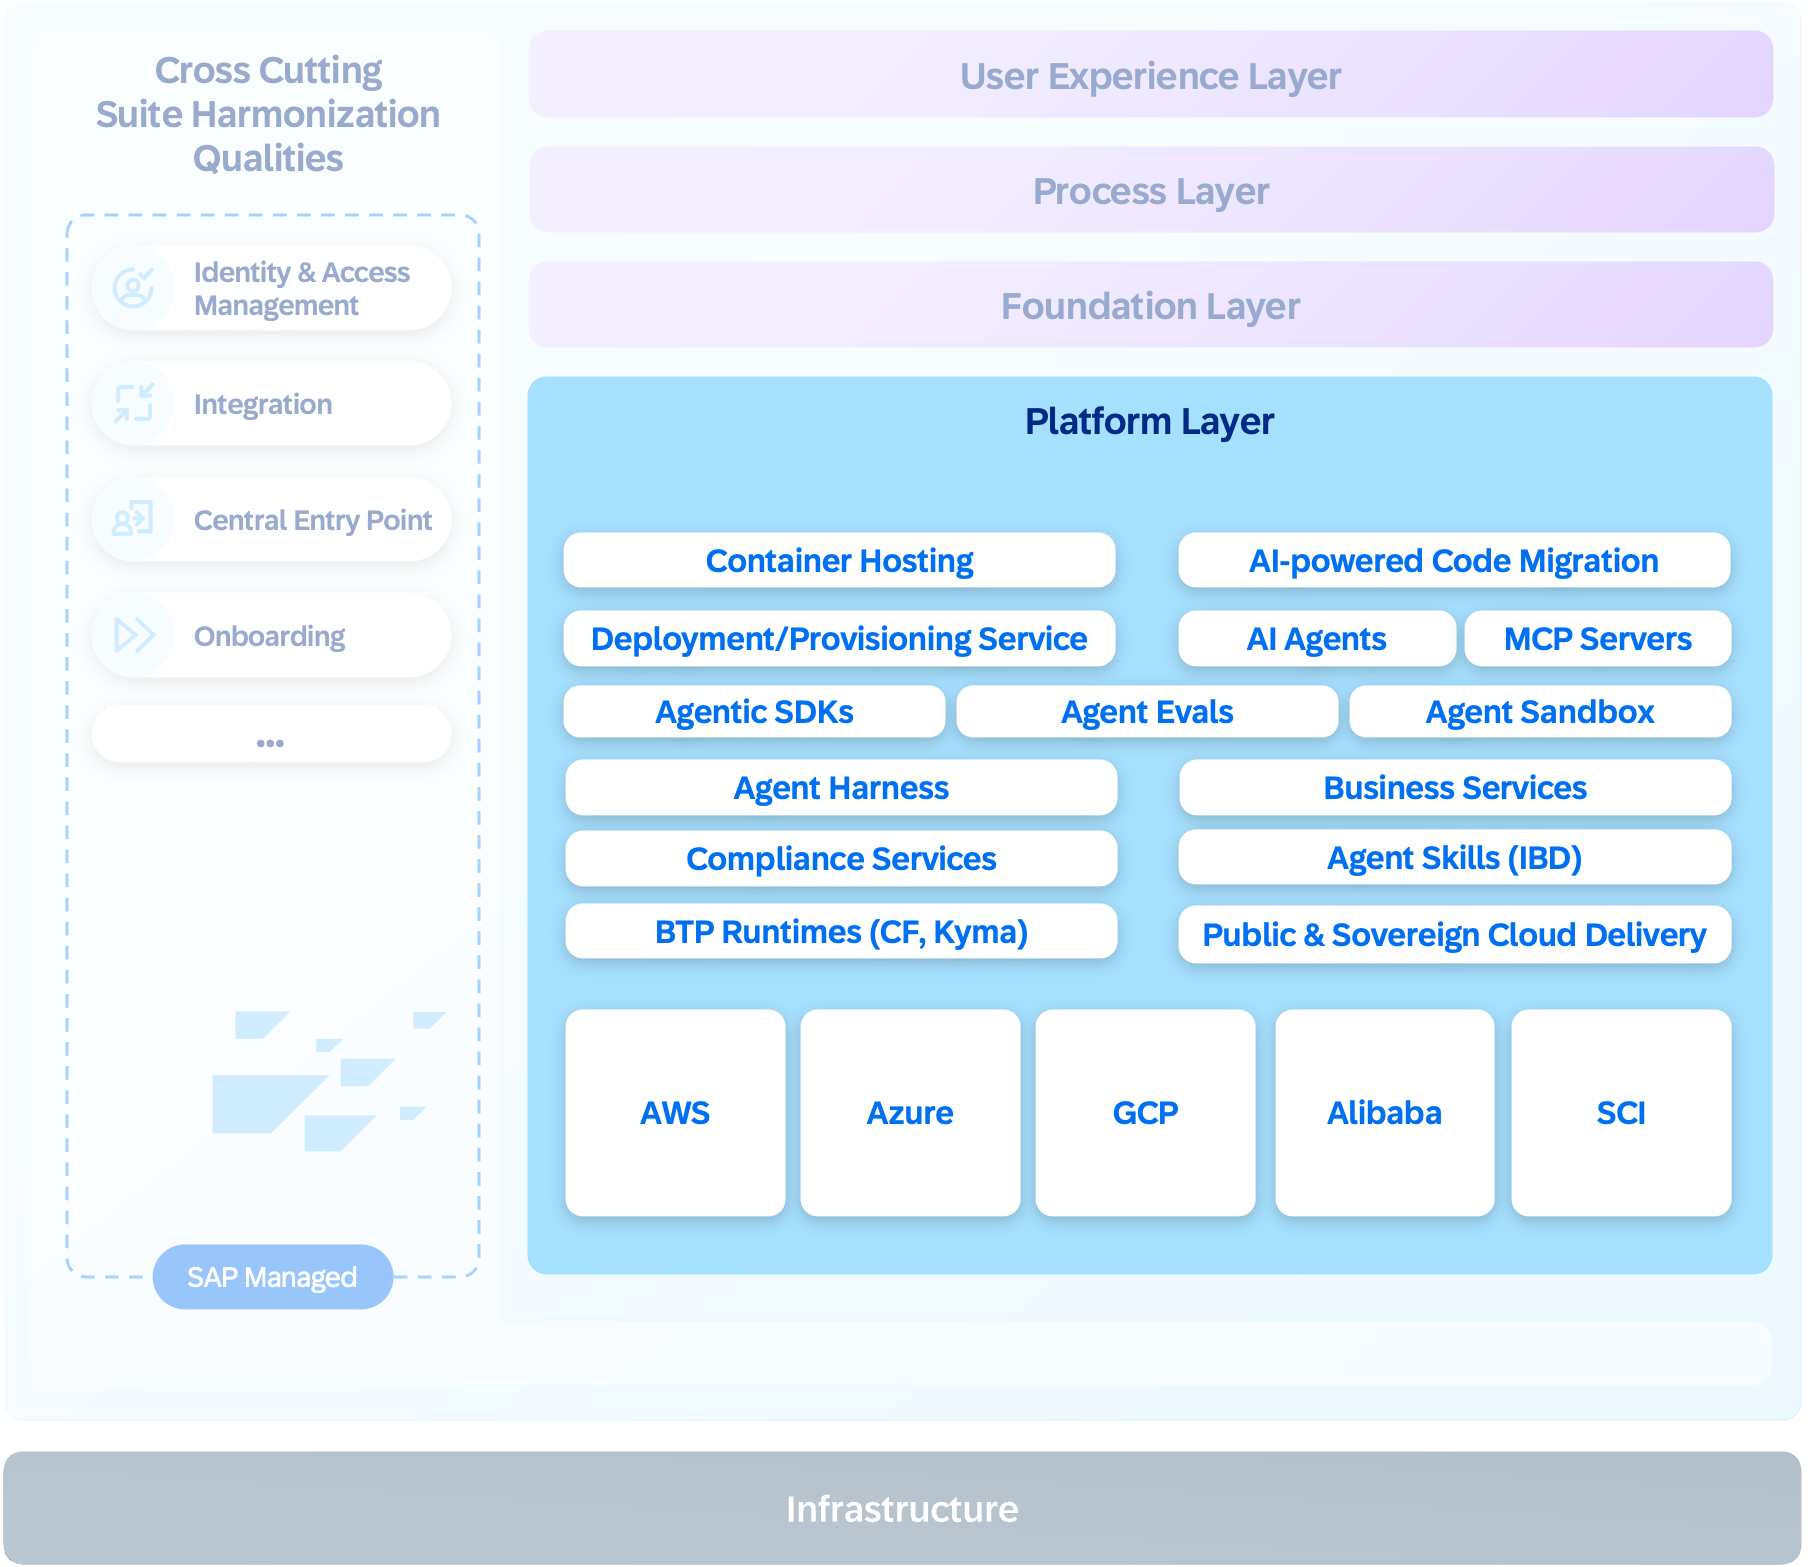1810x1567 pixels.
Task: Choose the Azure provider tile
Action: click(x=910, y=1112)
